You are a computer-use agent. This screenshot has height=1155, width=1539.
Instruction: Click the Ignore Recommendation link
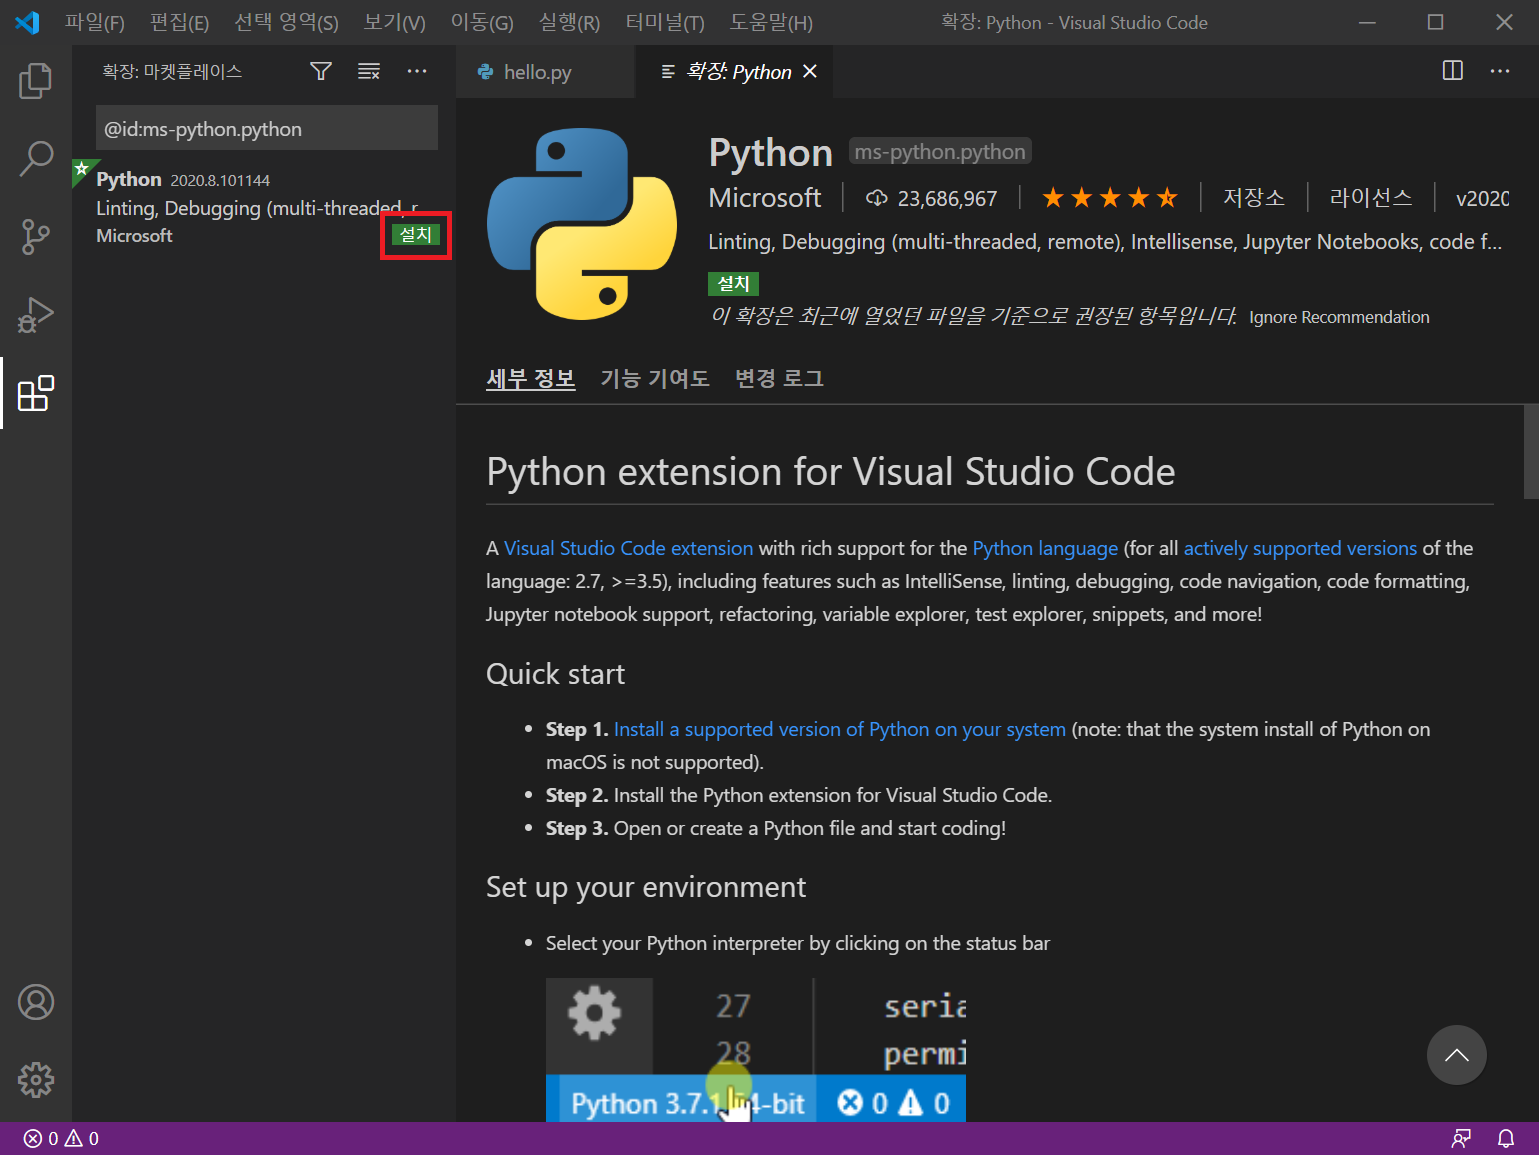point(1339,317)
